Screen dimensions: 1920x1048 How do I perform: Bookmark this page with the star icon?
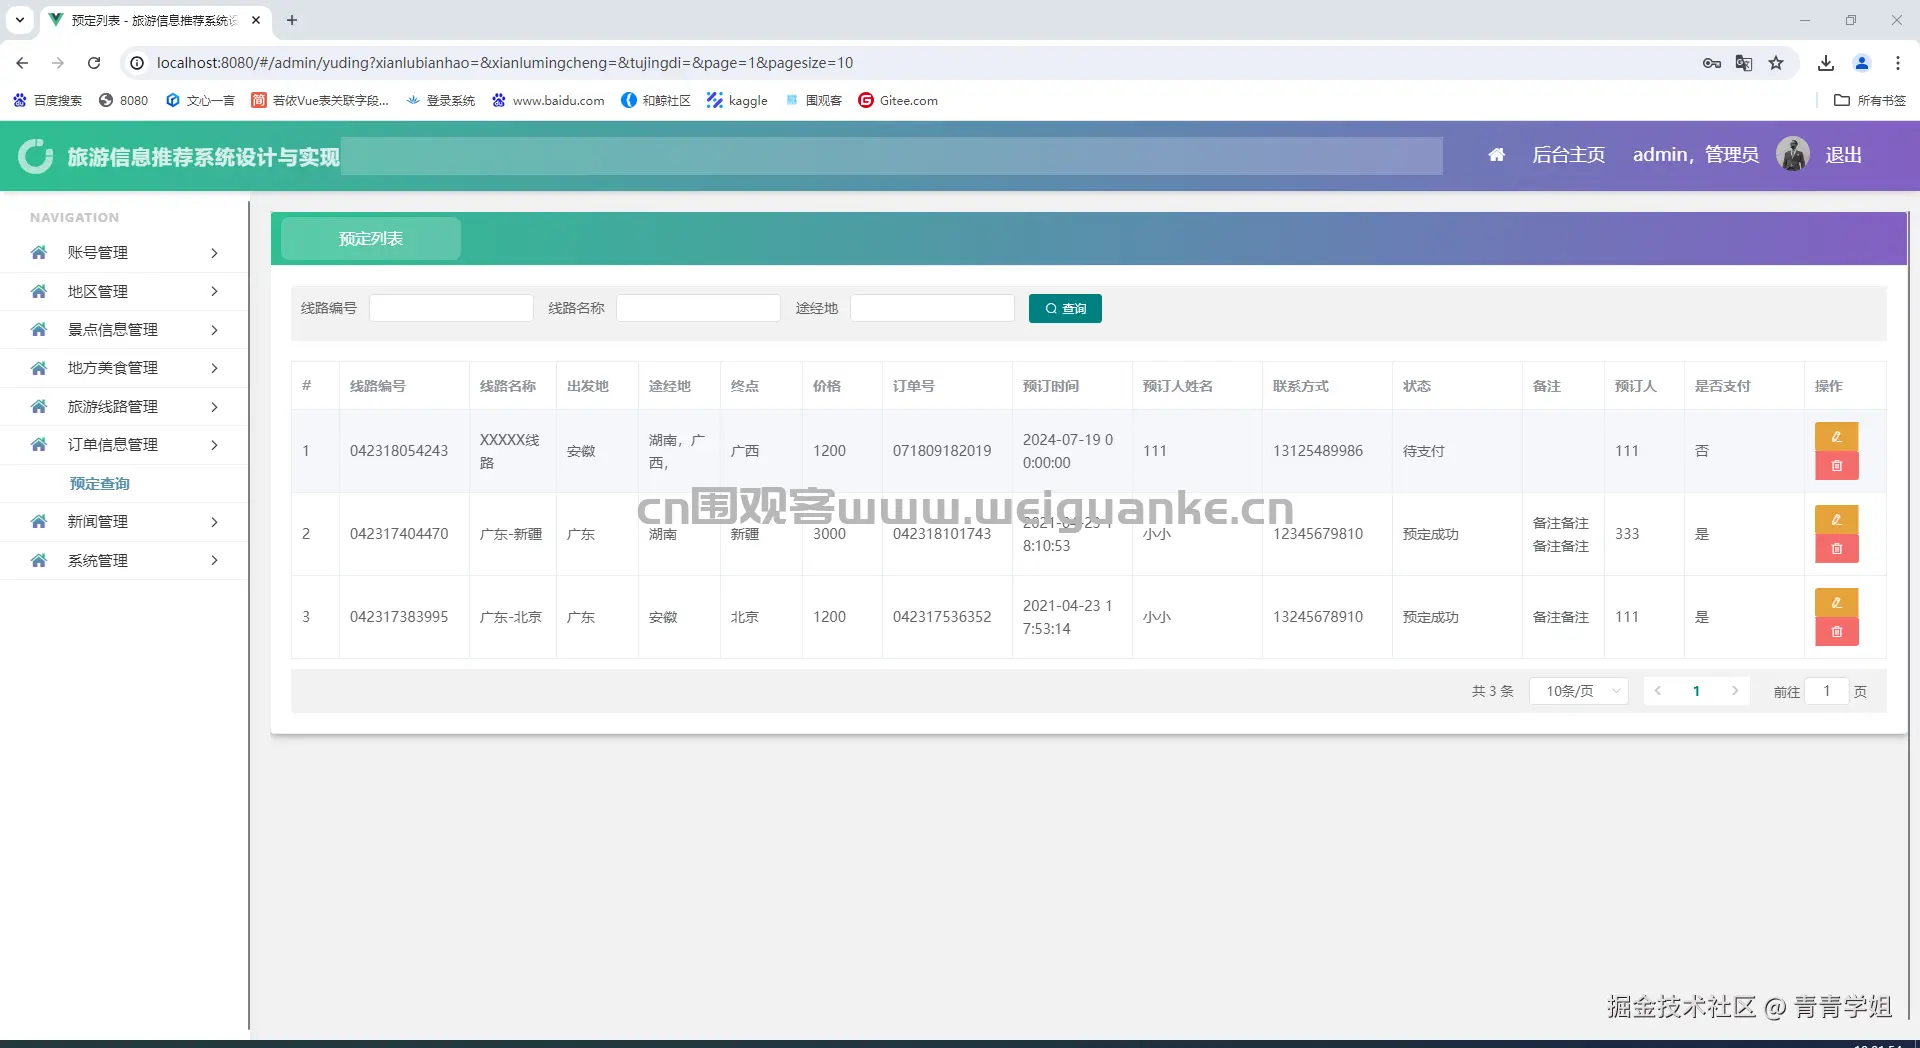tap(1776, 63)
